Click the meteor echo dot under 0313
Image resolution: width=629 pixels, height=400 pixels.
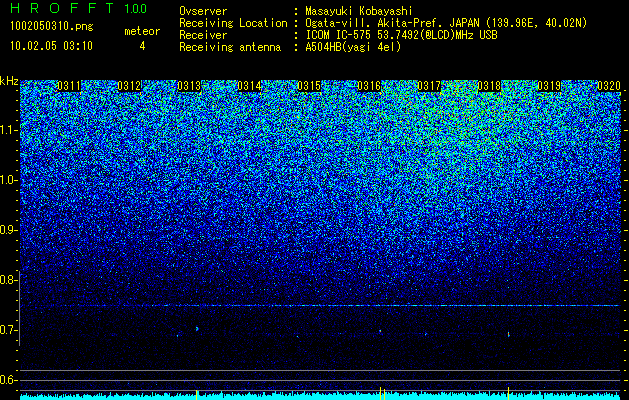[x=197, y=329]
